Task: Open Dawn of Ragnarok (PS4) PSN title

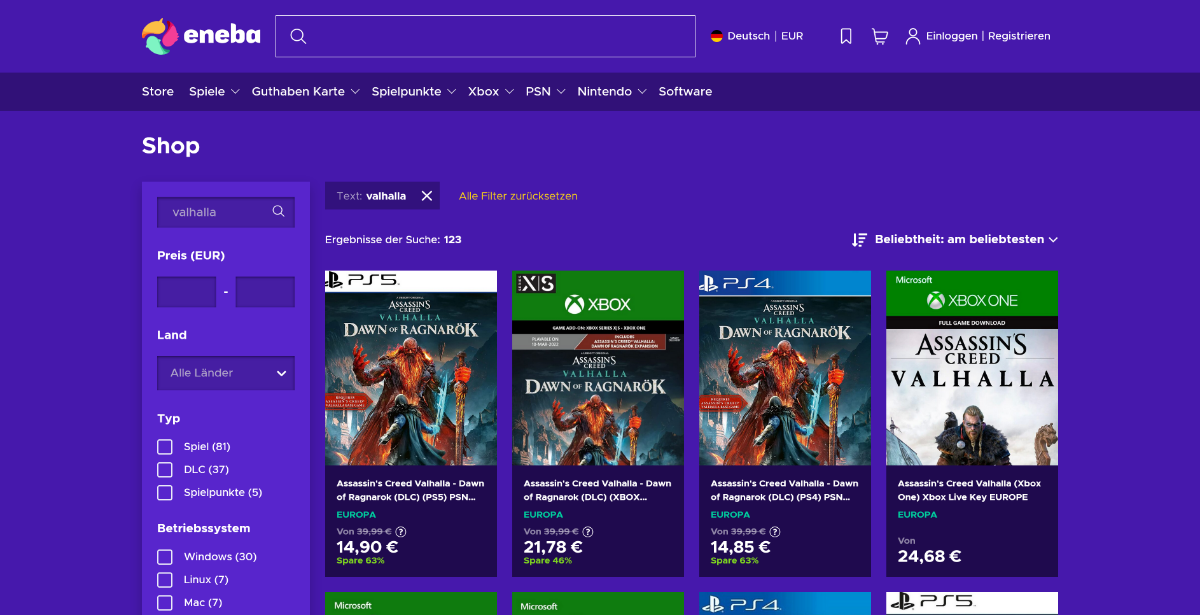Action: click(x=784, y=490)
